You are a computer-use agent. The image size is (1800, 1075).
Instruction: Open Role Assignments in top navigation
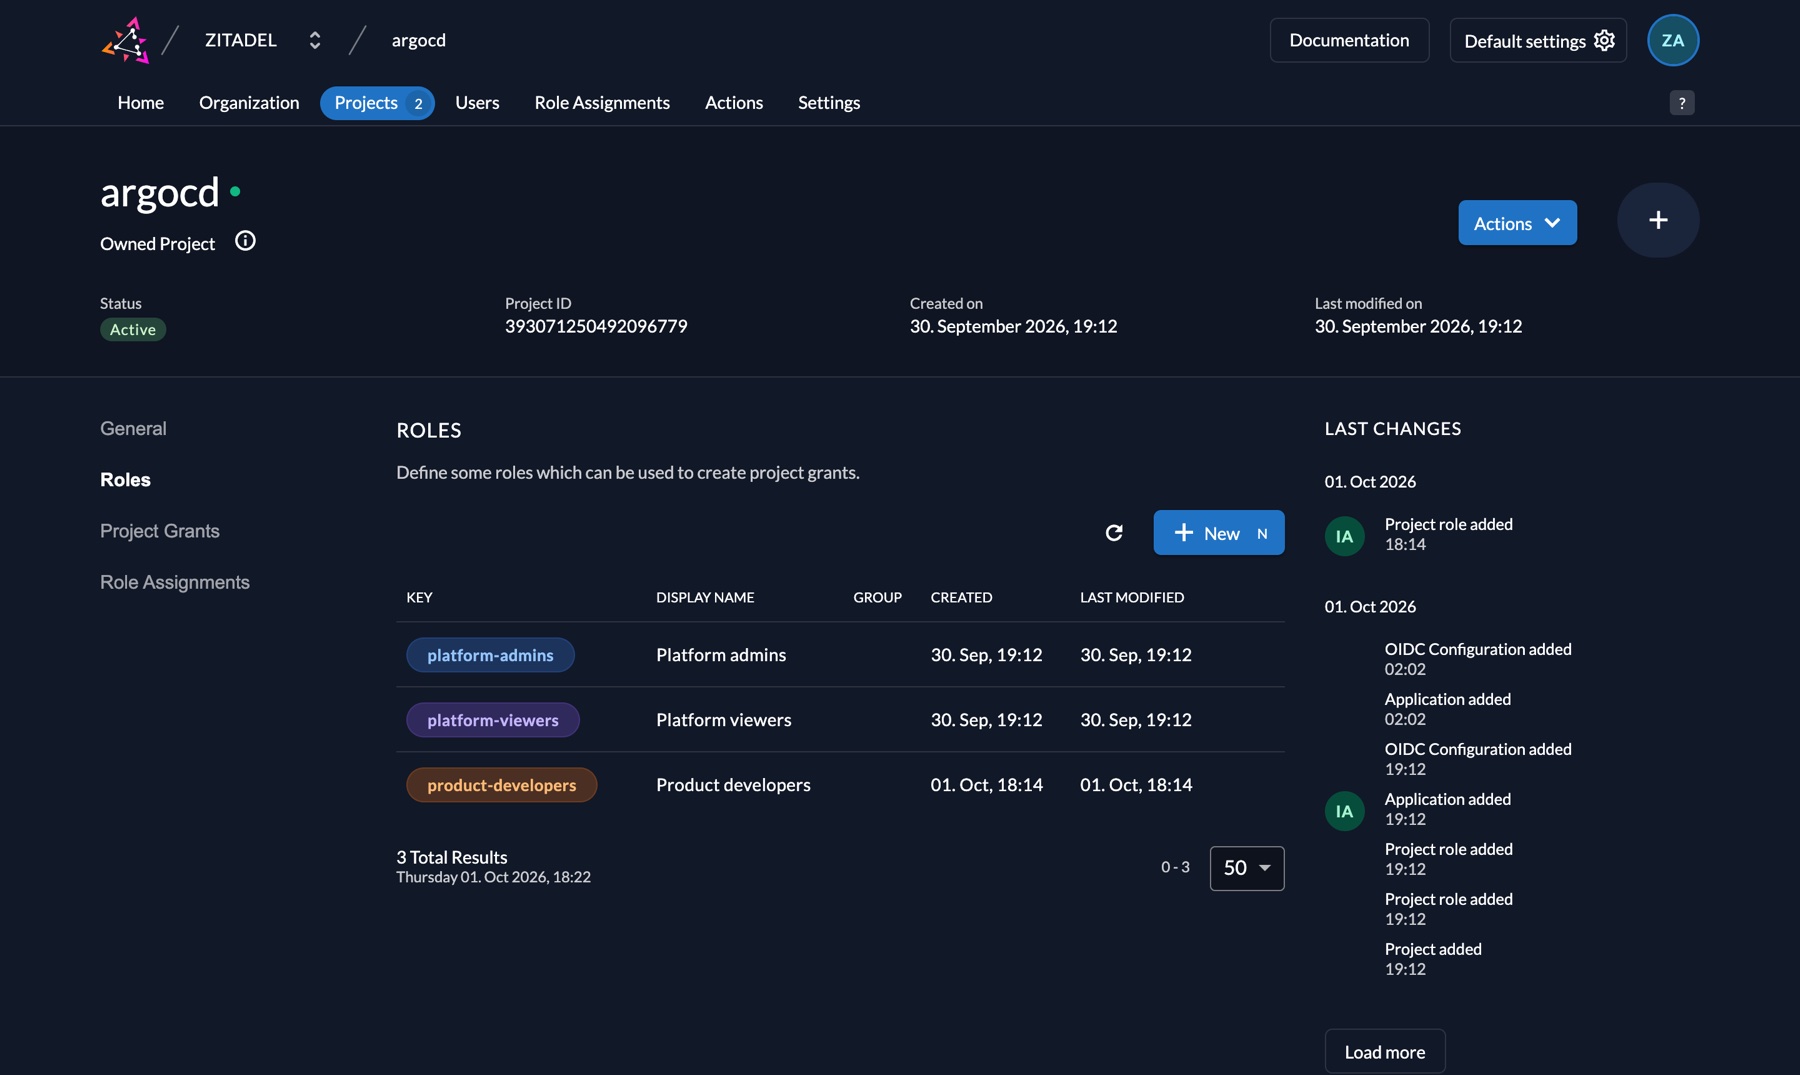(x=602, y=103)
